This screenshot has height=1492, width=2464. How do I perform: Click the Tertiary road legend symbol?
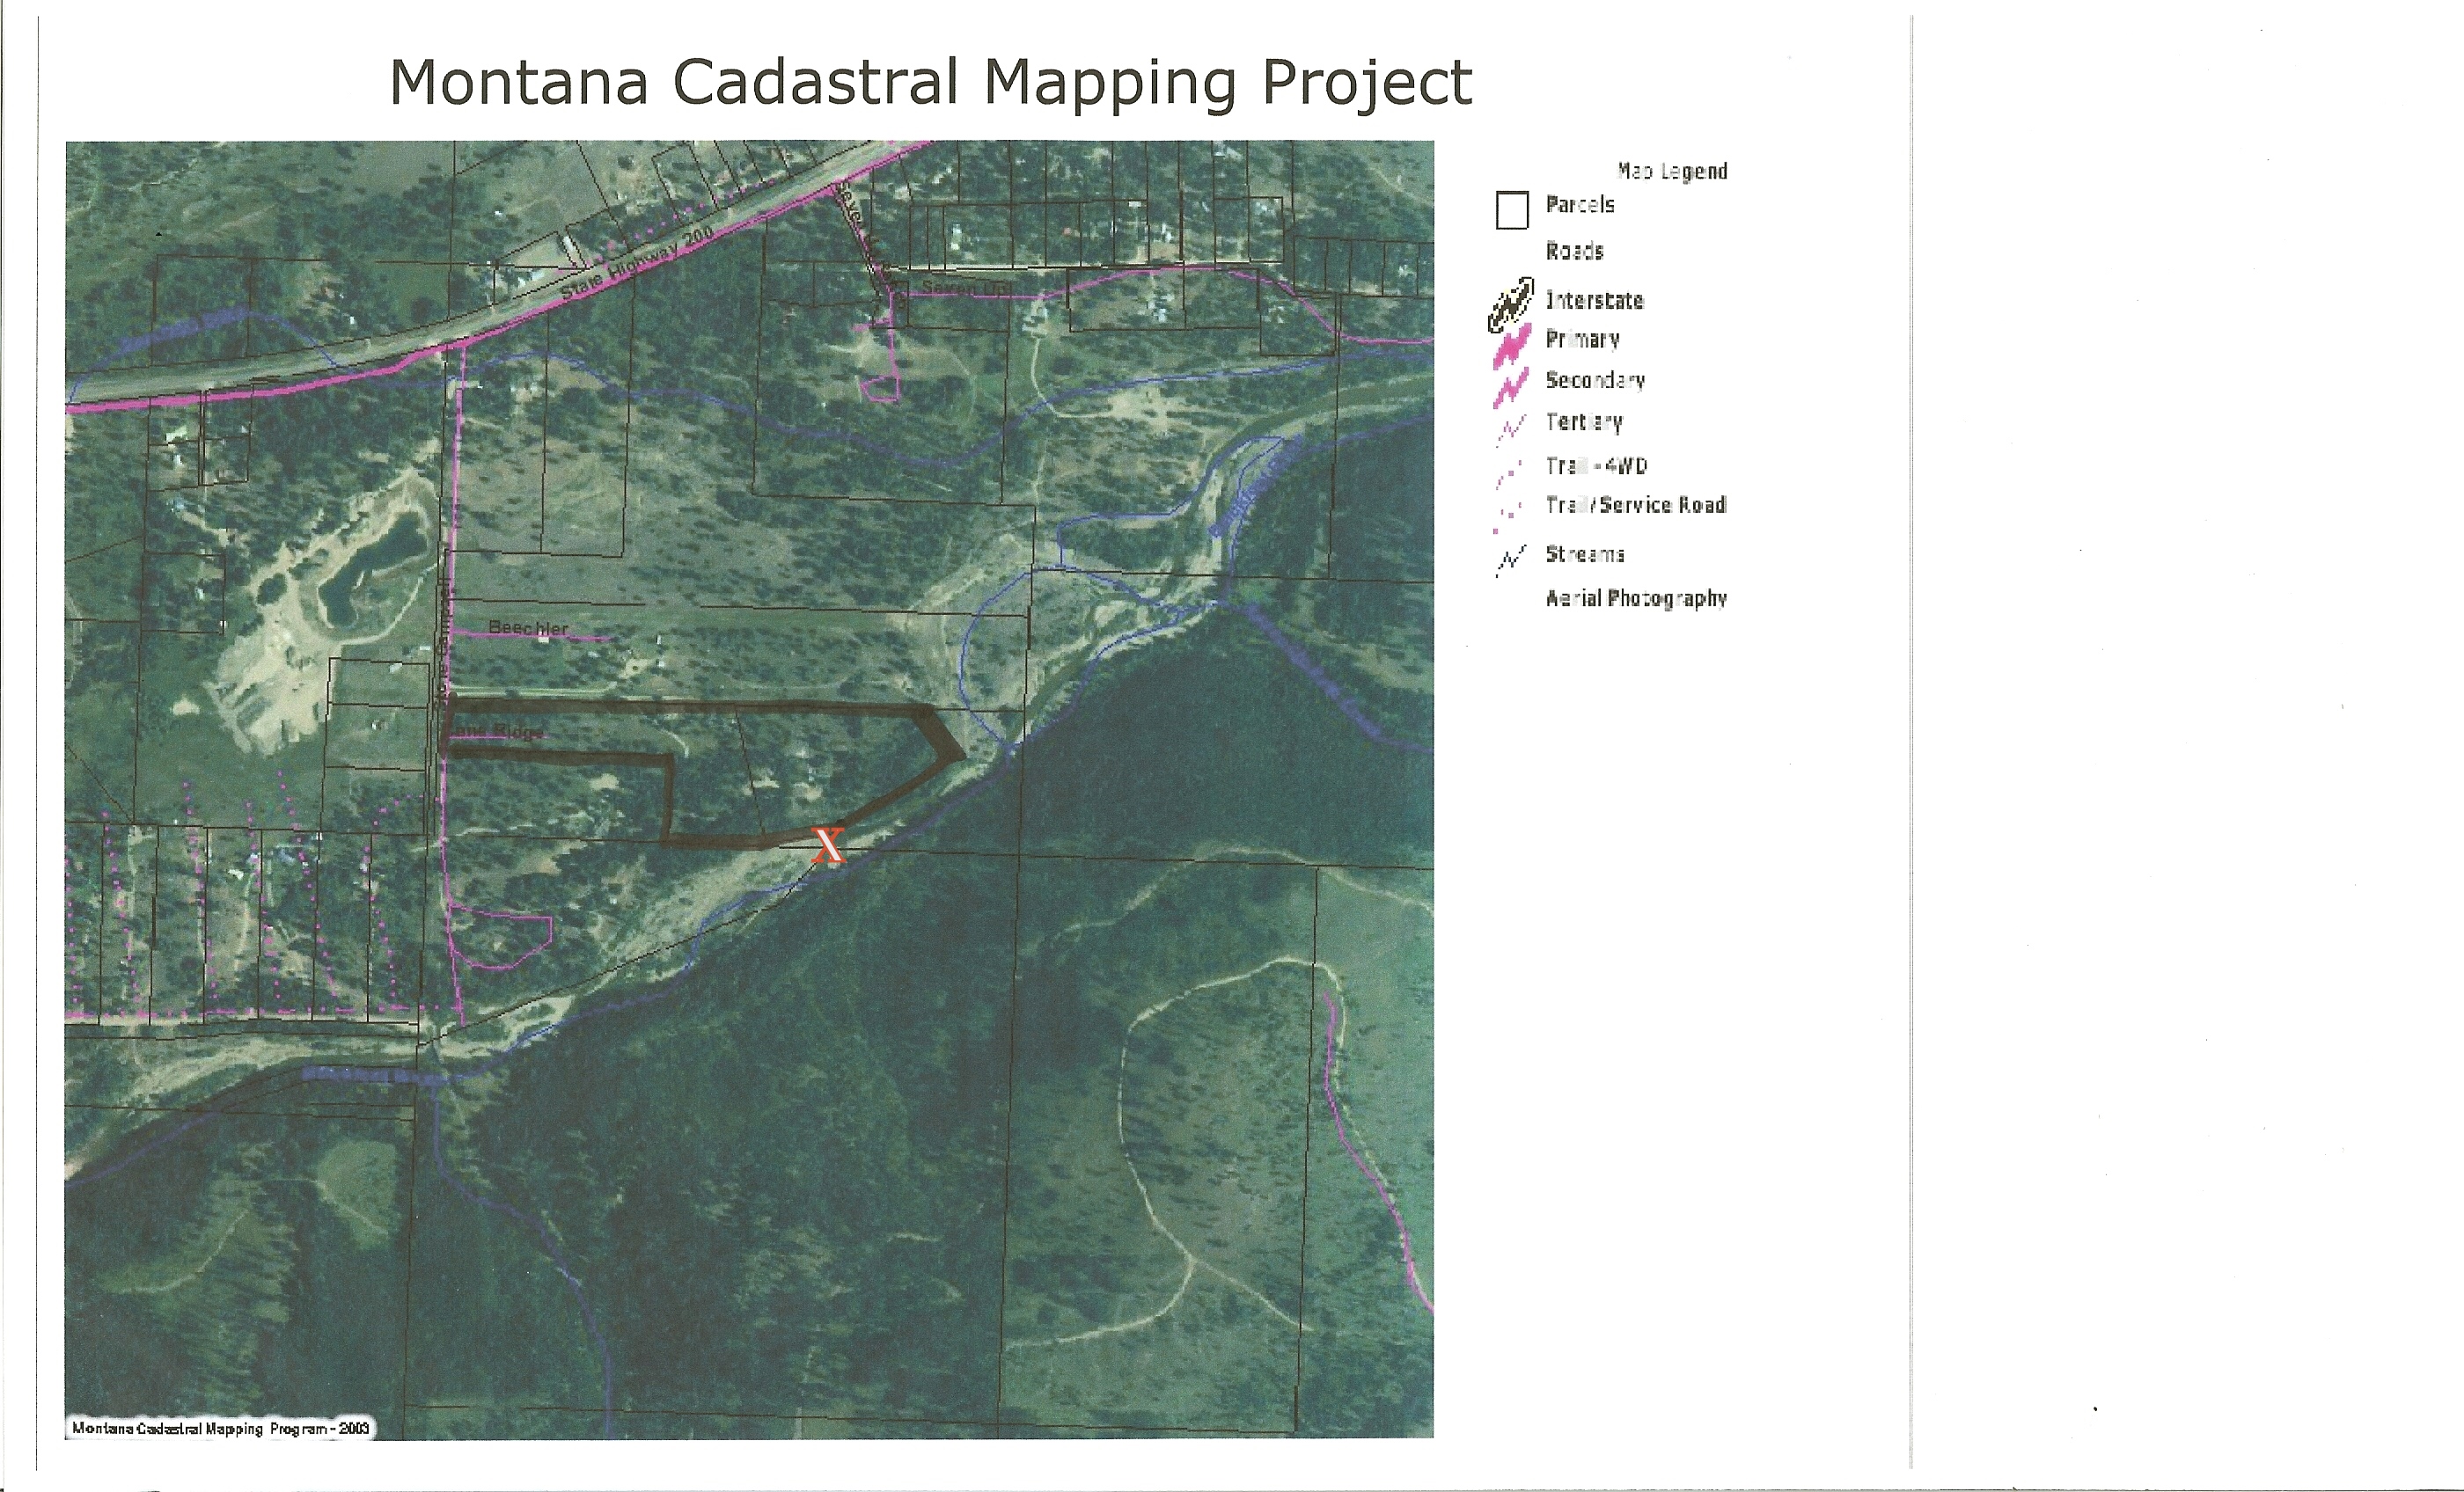1511,428
